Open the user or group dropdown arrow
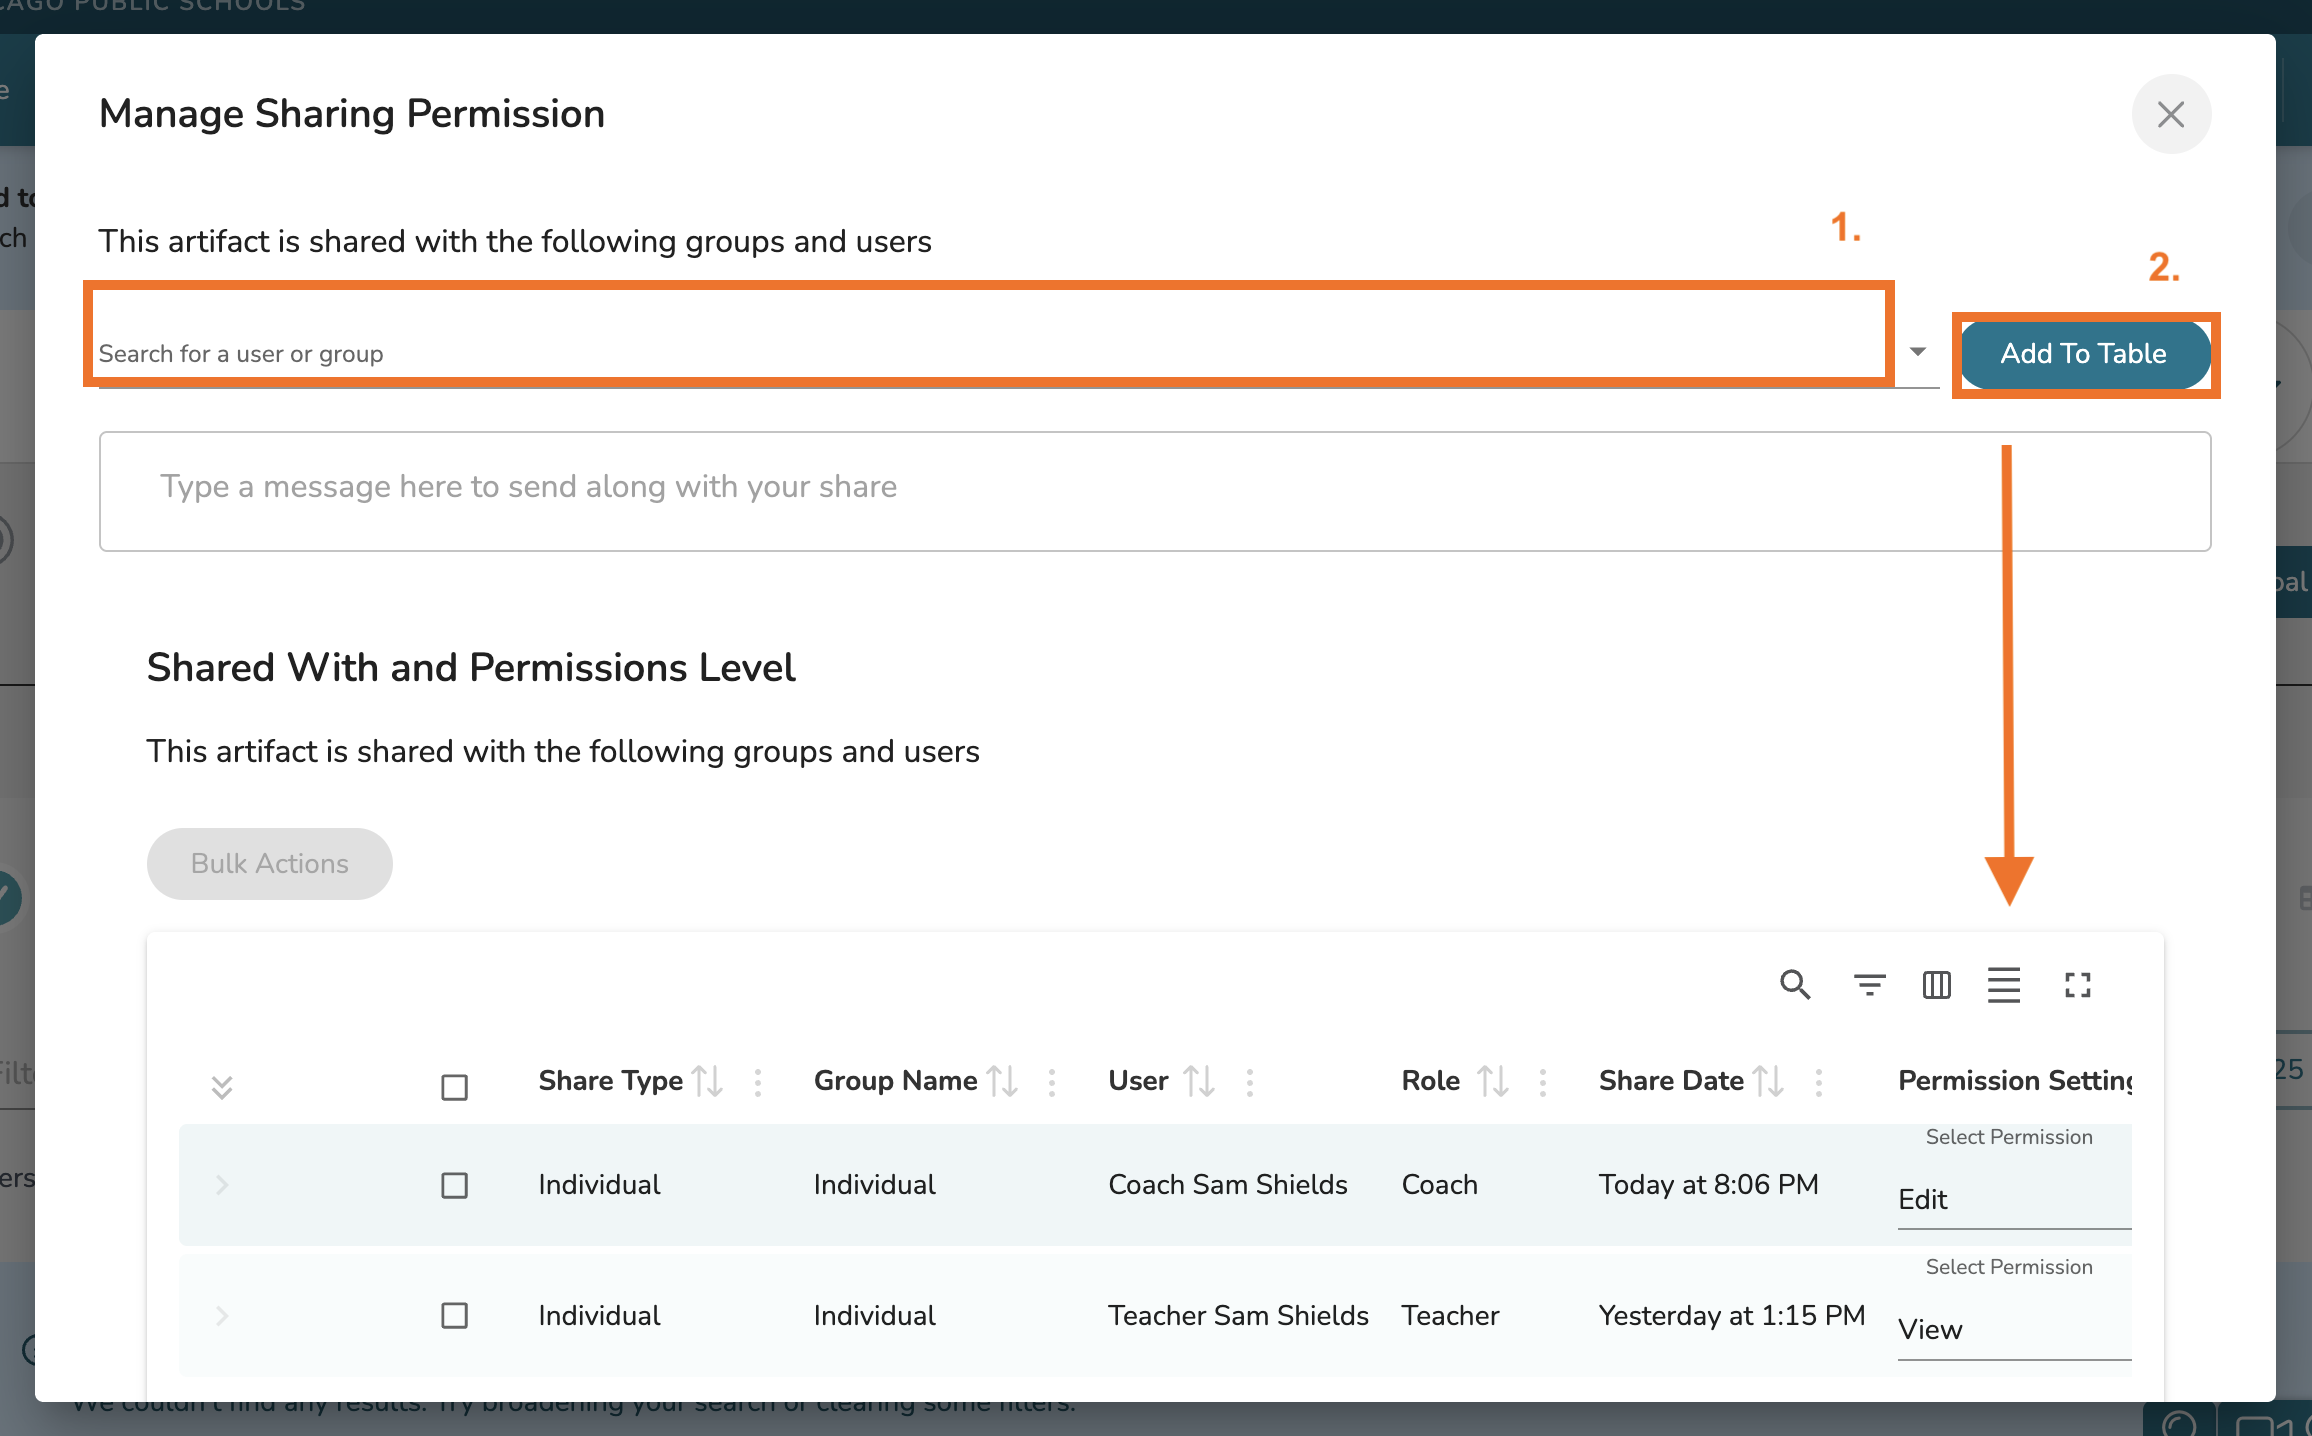 (x=1917, y=352)
